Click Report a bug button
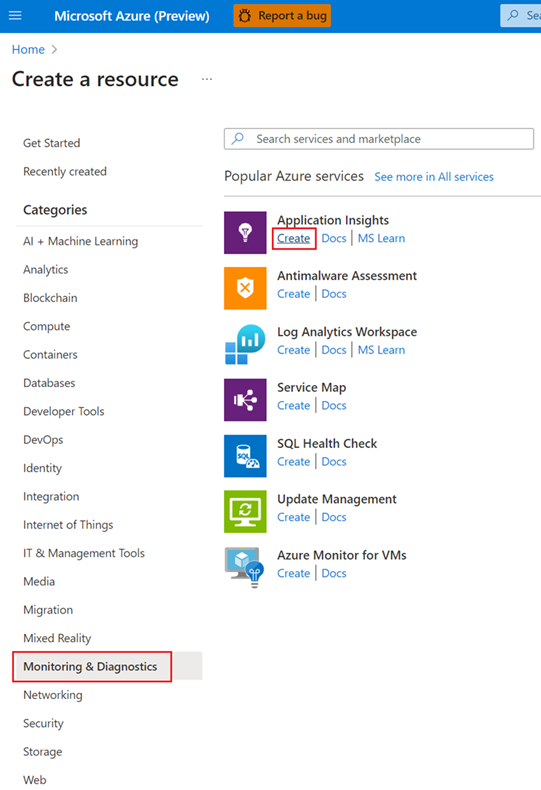This screenshot has width=541, height=790. (282, 16)
